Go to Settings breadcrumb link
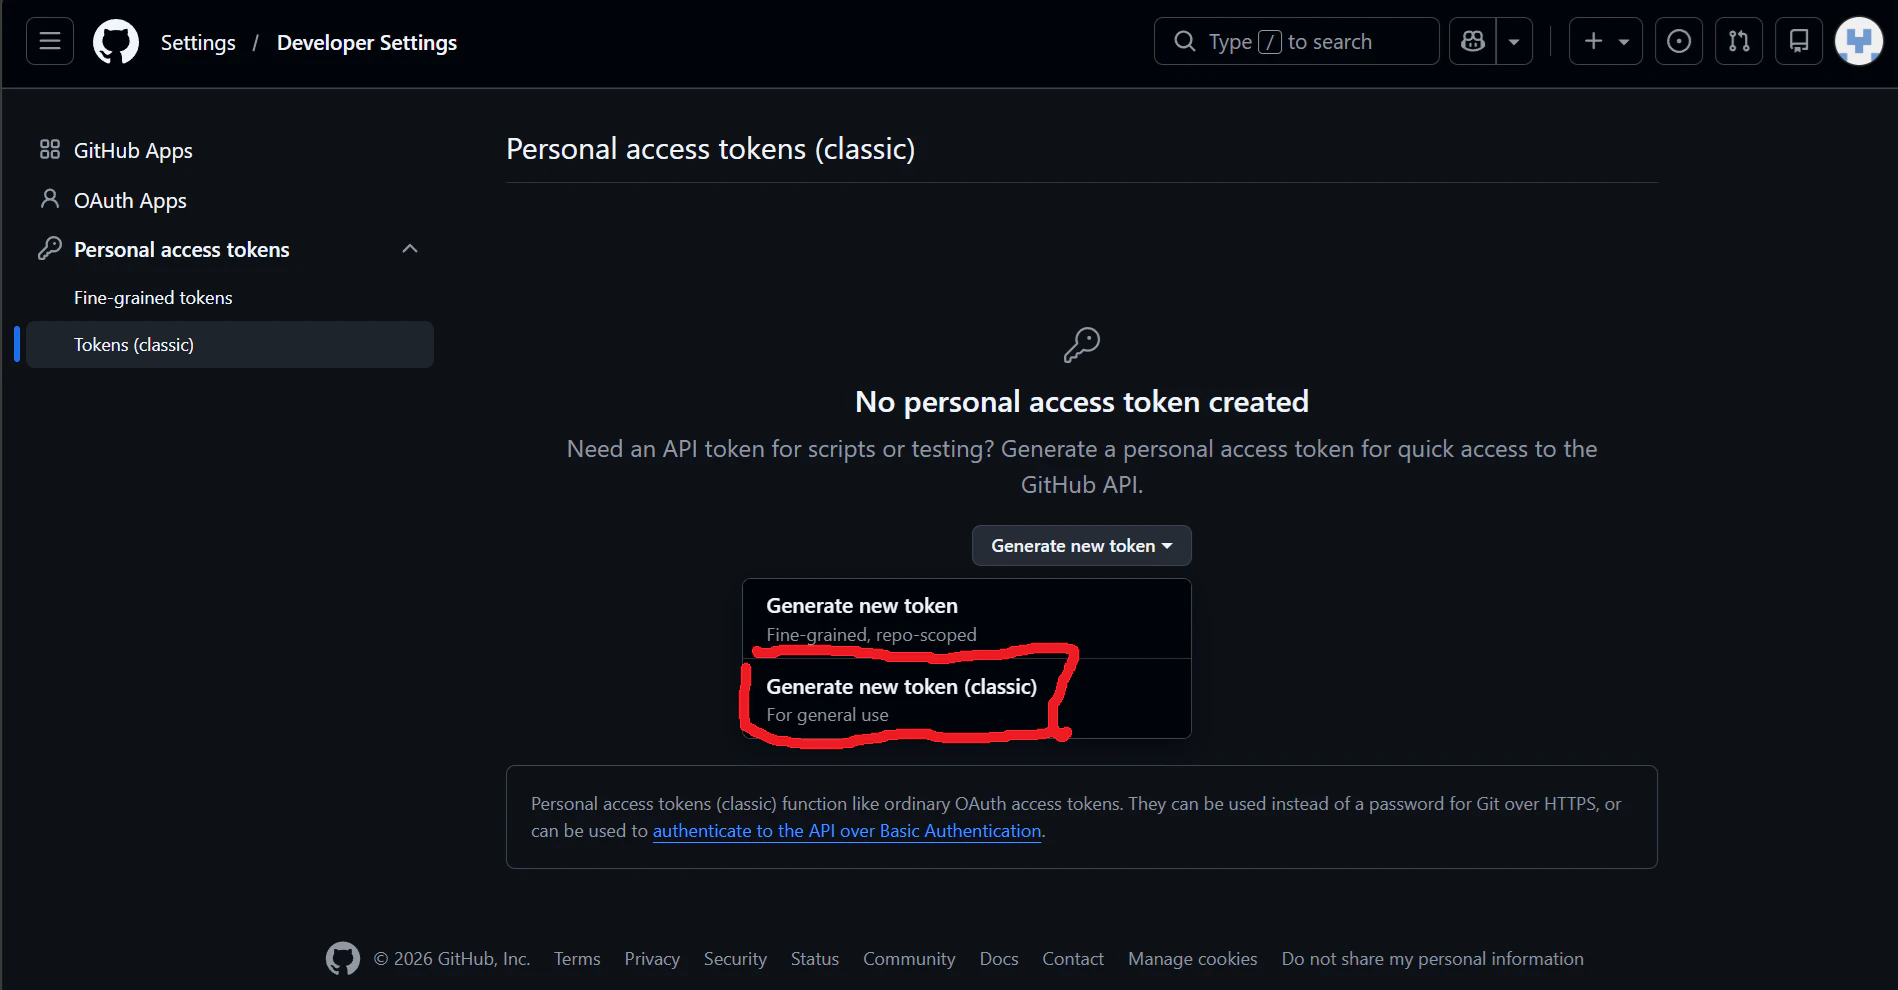Screen dimensions: 1898x990 [x=198, y=42]
